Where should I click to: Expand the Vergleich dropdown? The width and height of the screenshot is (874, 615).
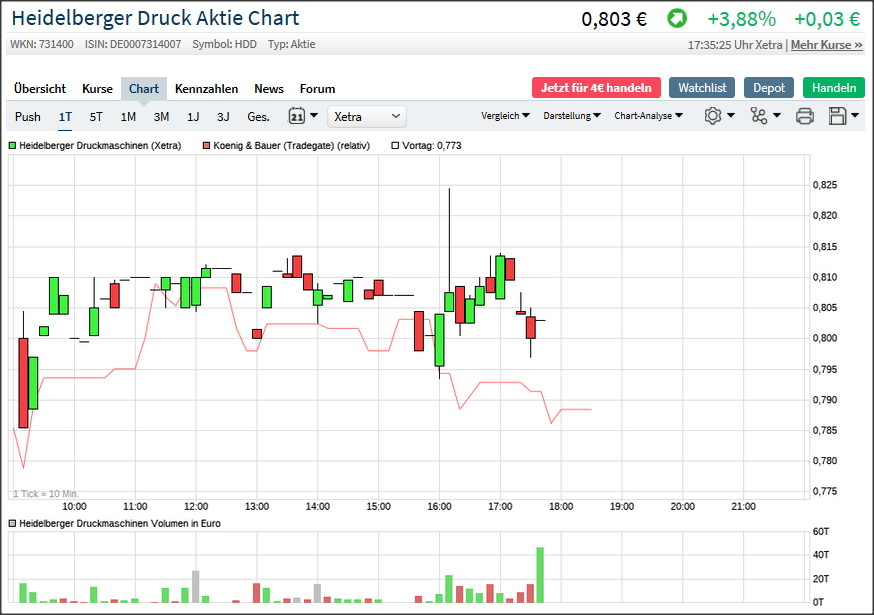pos(505,116)
